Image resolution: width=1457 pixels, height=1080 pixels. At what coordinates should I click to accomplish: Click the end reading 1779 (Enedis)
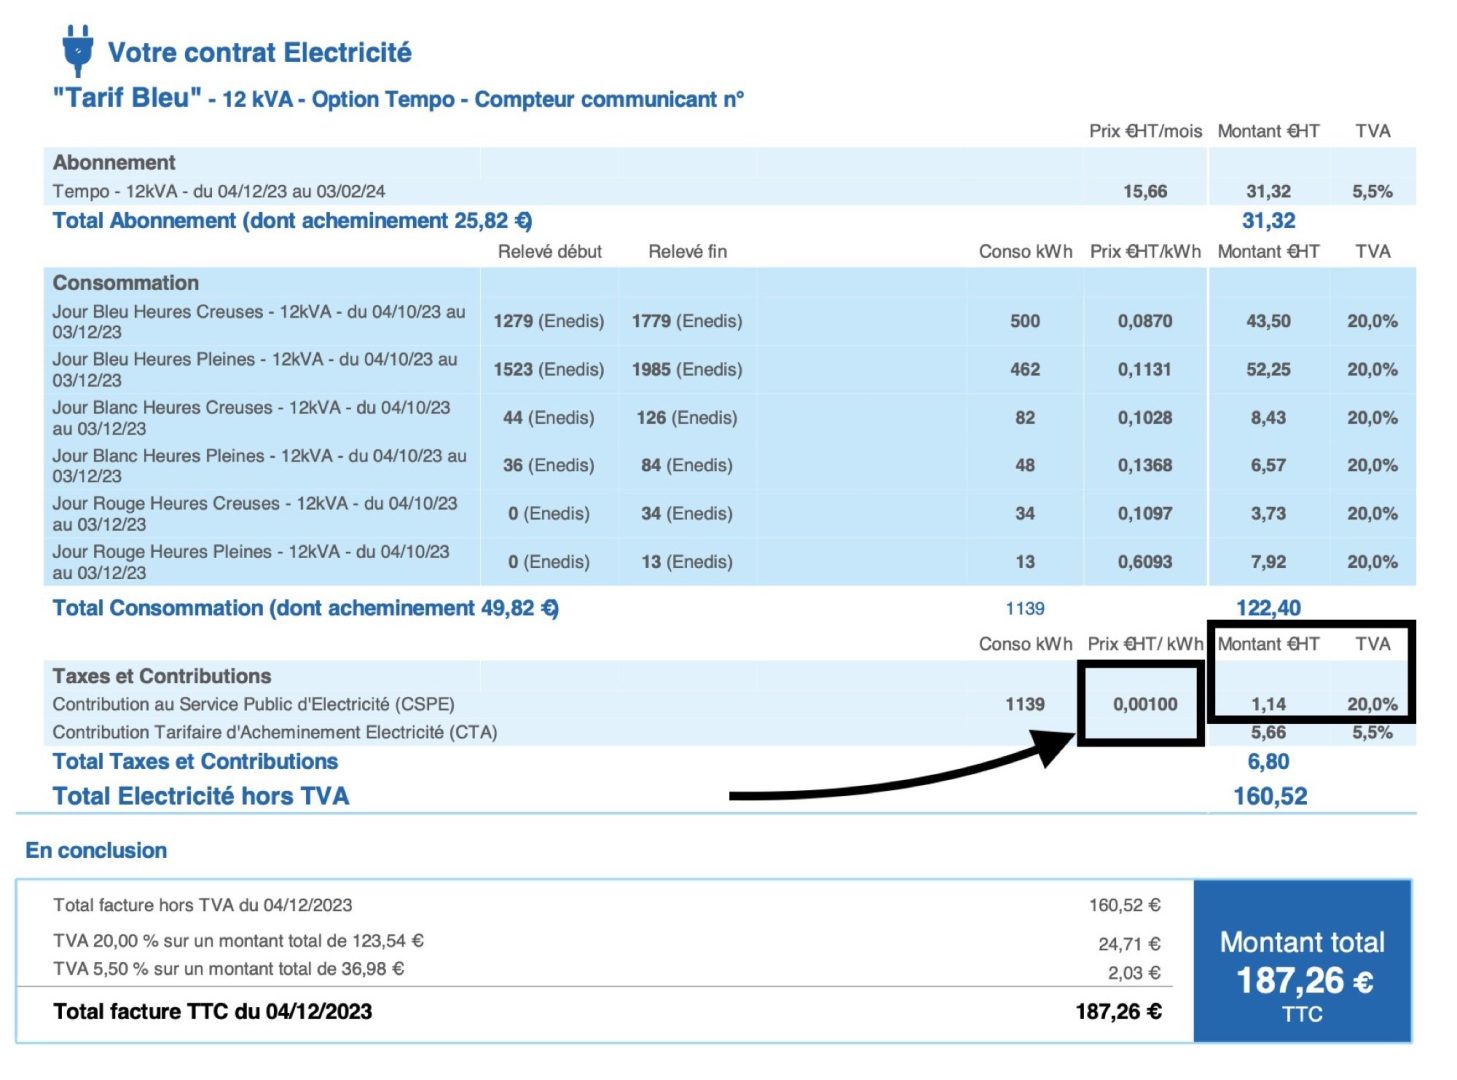[x=687, y=321]
